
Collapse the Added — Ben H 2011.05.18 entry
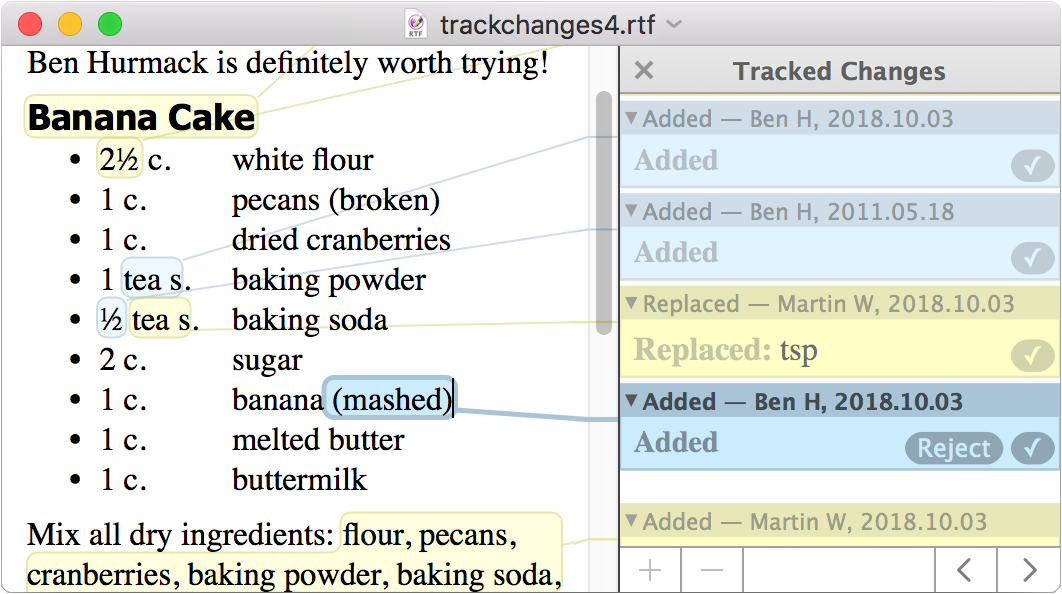(631, 211)
